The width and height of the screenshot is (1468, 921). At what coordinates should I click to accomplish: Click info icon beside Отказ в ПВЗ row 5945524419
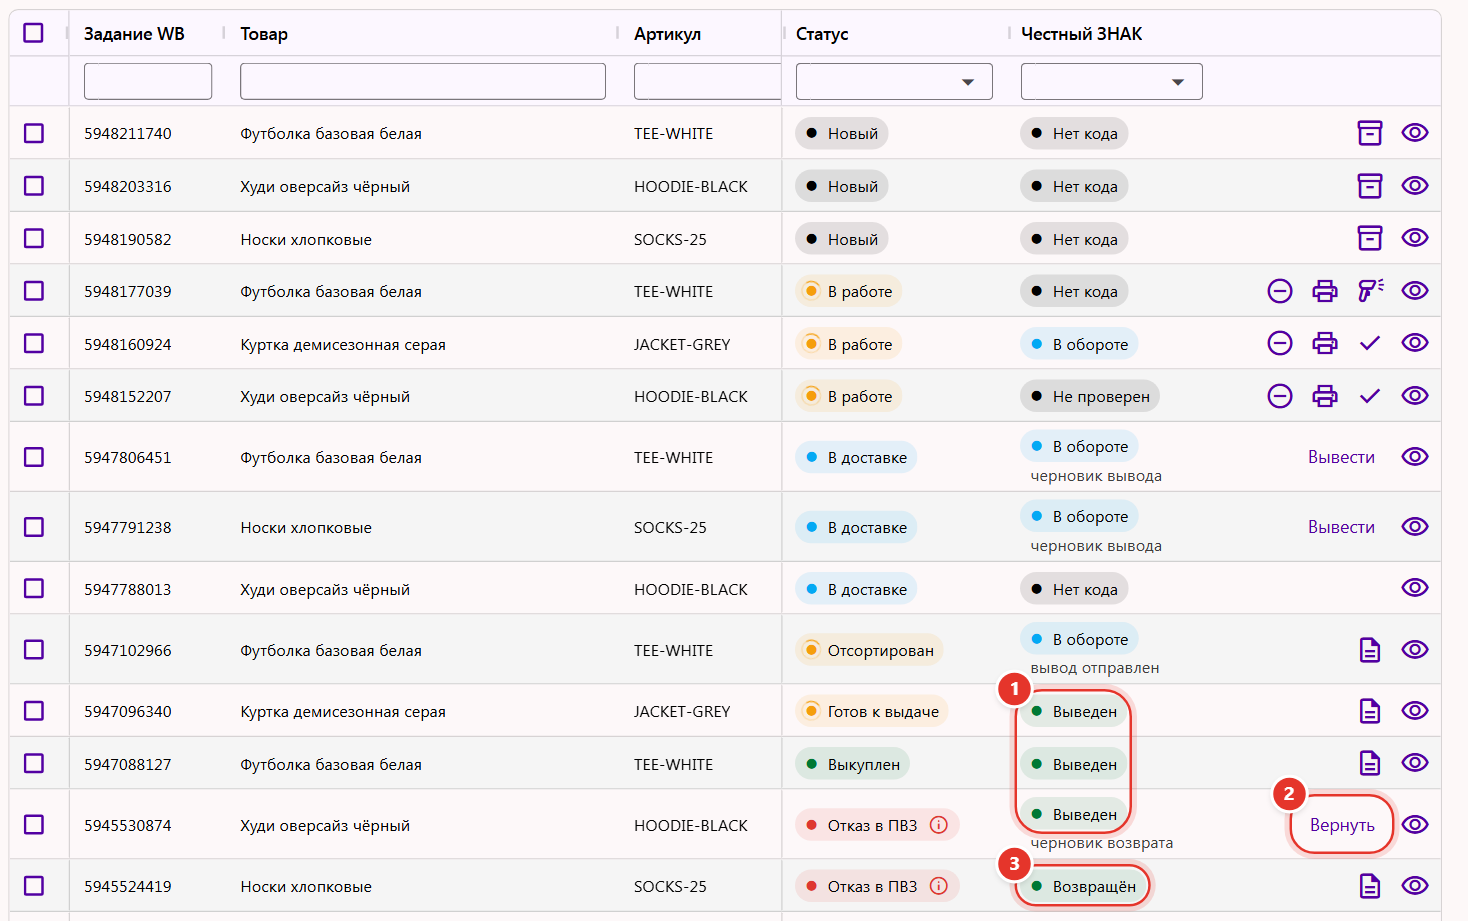(x=938, y=886)
